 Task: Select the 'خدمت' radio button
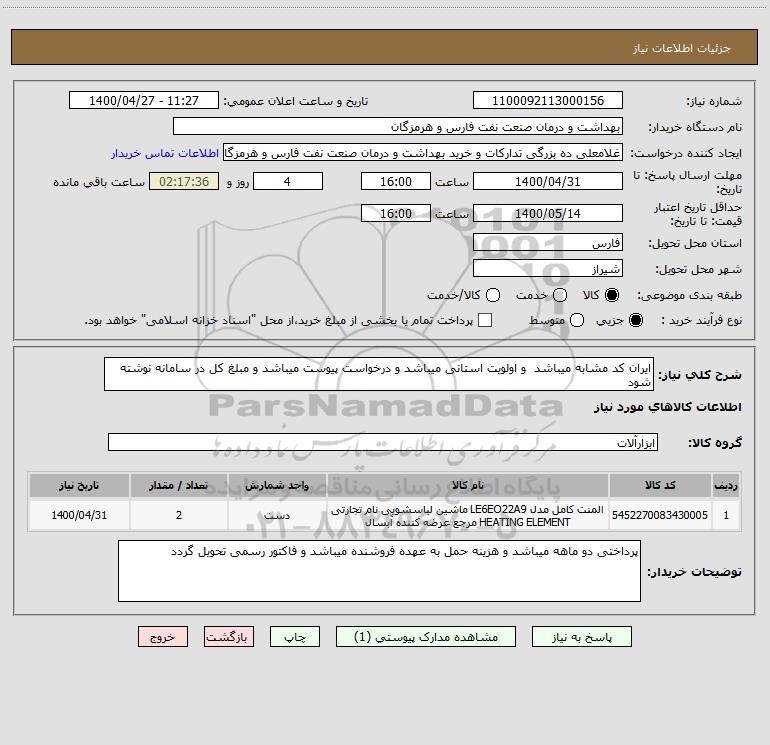[x=560, y=295]
